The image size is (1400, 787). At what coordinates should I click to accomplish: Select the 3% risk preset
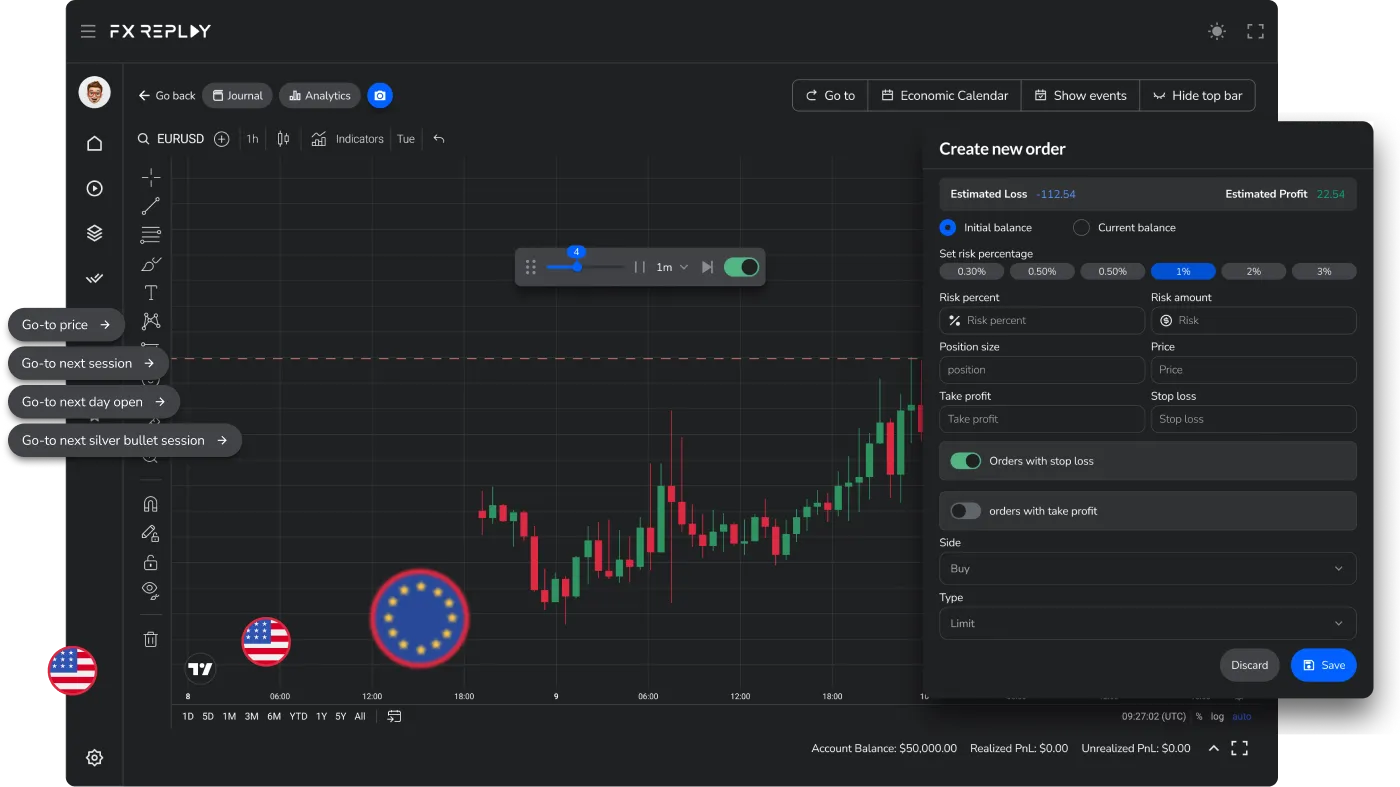click(x=1324, y=271)
